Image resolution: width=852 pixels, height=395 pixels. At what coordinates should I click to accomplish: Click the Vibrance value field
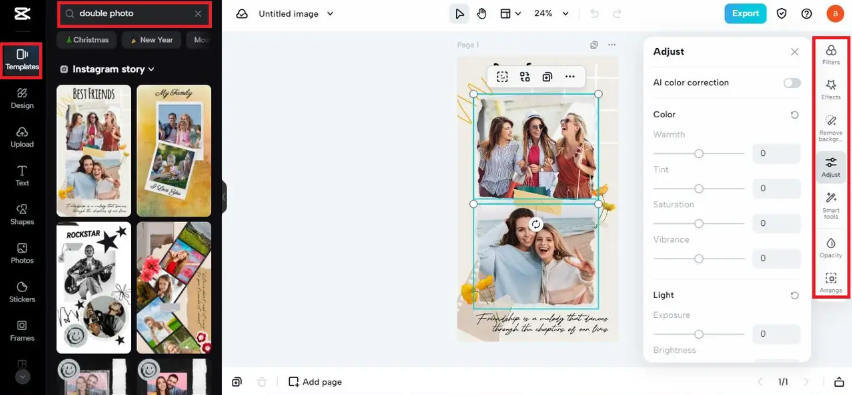[x=776, y=258]
